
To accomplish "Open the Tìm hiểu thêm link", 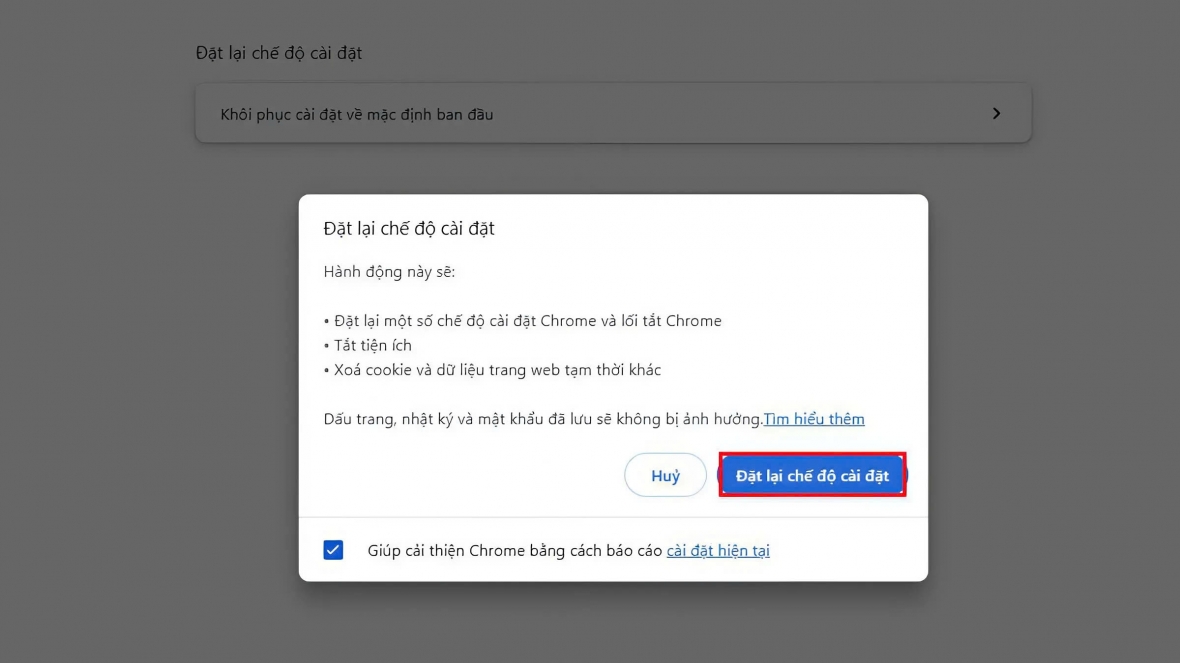I will pos(814,419).
